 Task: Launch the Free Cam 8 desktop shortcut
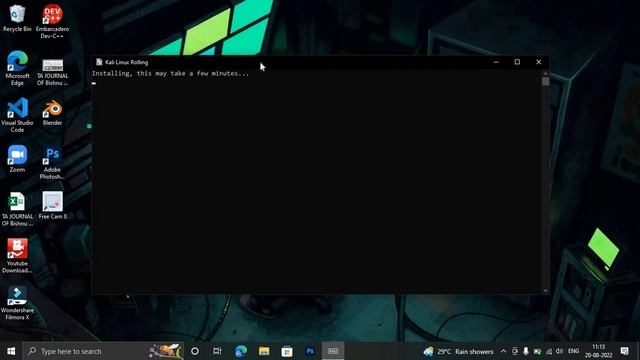click(x=52, y=205)
